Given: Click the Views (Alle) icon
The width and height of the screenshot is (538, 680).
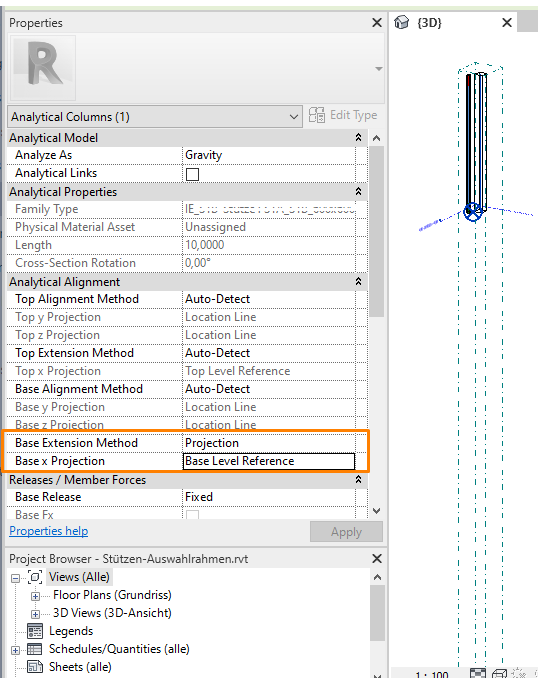Looking at the screenshot, I should point(35,577).
